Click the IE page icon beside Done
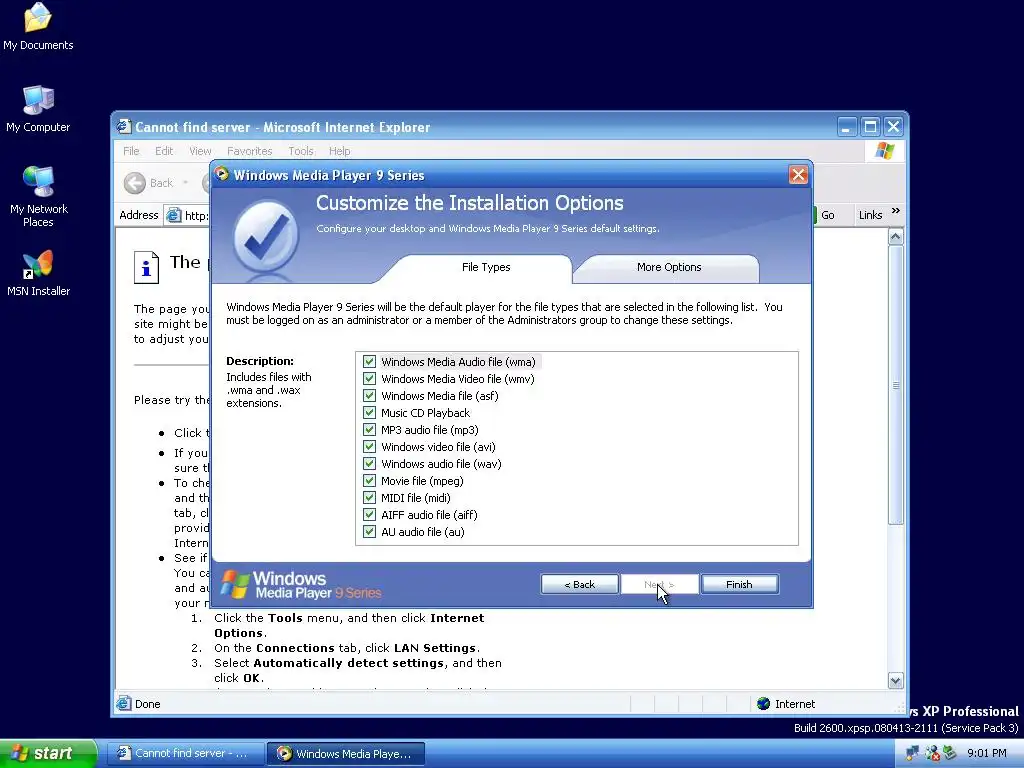The height and width of the screenshot is (768, 1024). coord(123,703)
